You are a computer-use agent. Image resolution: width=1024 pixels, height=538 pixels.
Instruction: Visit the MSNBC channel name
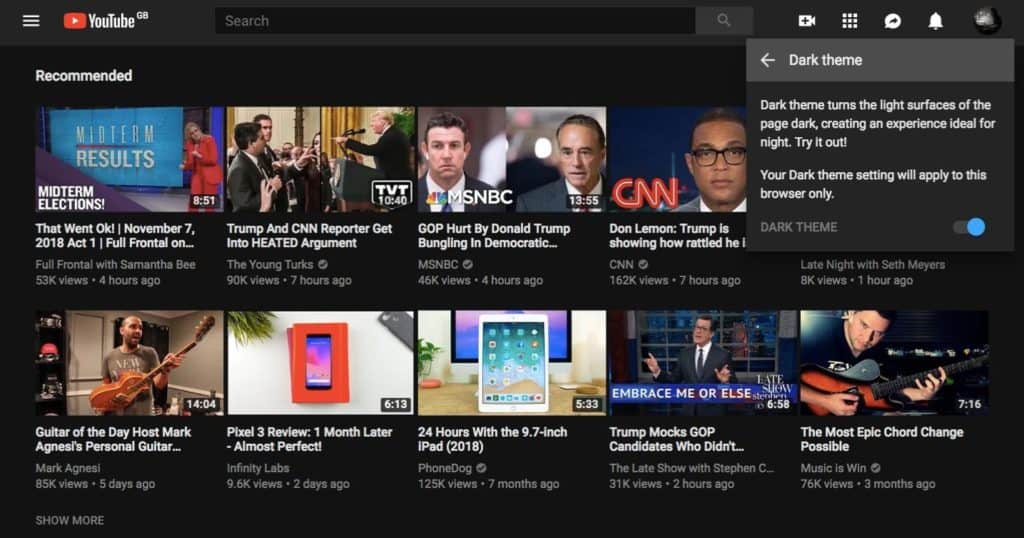pyautogui.click(x=438, y=264)
